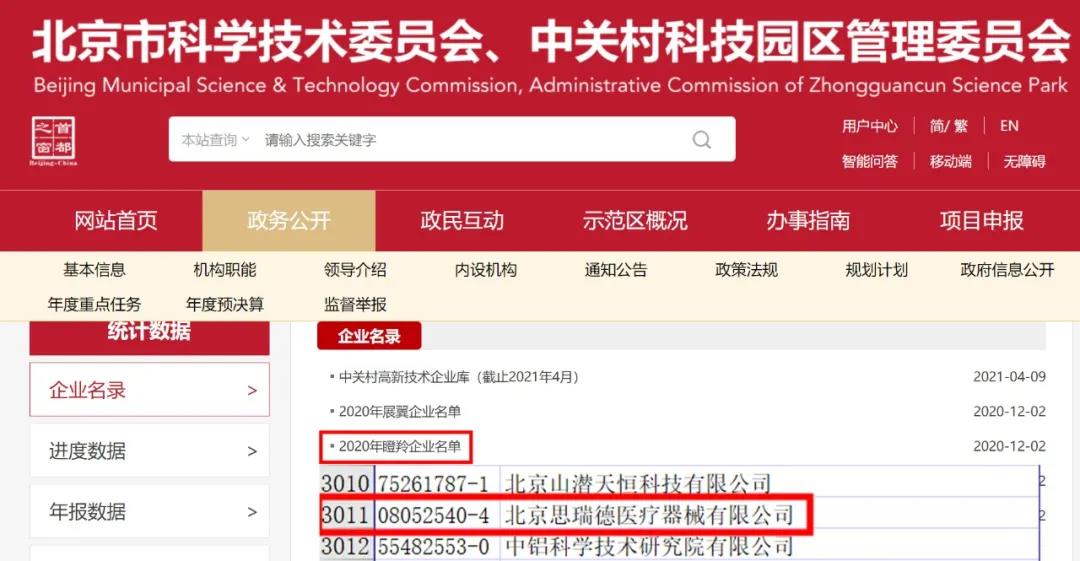
Task: Select 政务公开 main menu tab
Action: pos(289,221)
